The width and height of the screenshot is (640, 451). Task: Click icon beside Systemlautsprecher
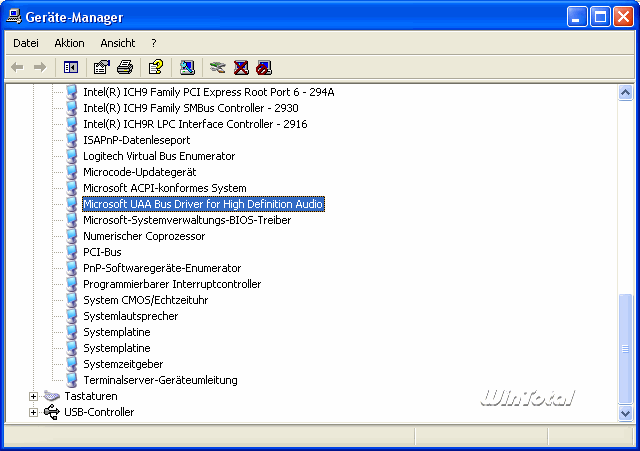tap(72, 316)
